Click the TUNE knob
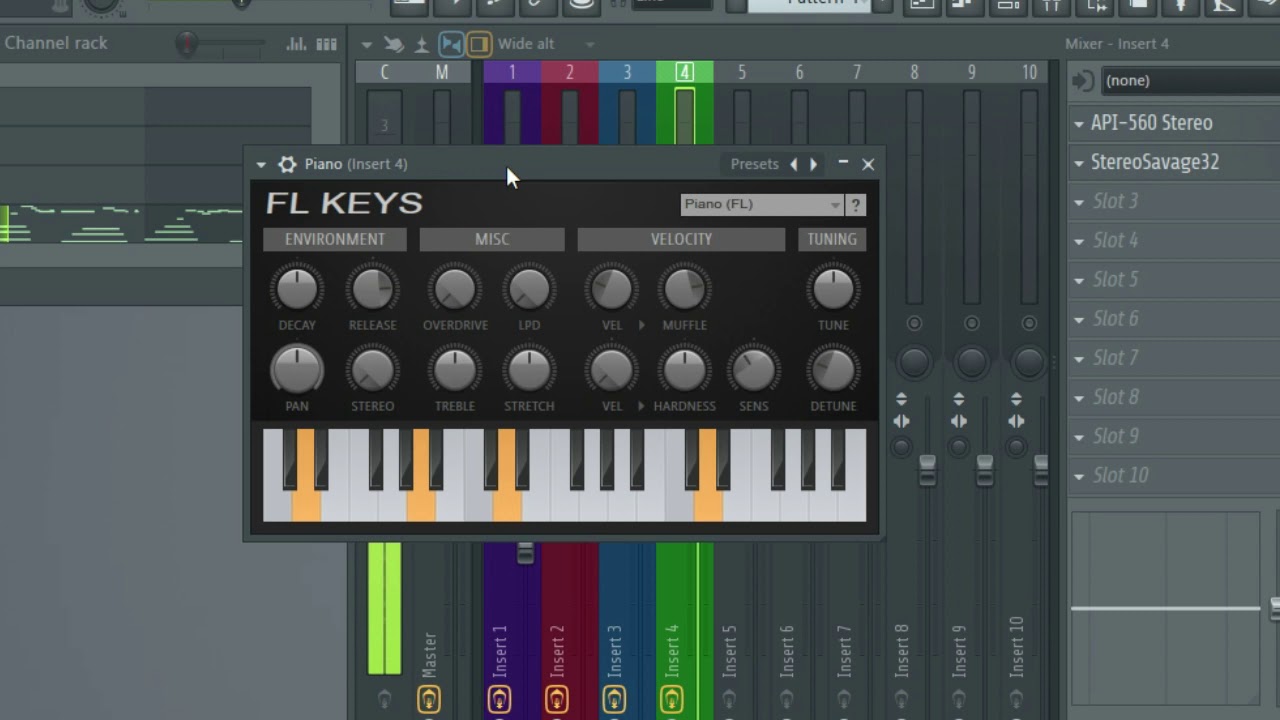Viewport: 1280px width, 720px height. pyautogui.click(x=833, y=289)
